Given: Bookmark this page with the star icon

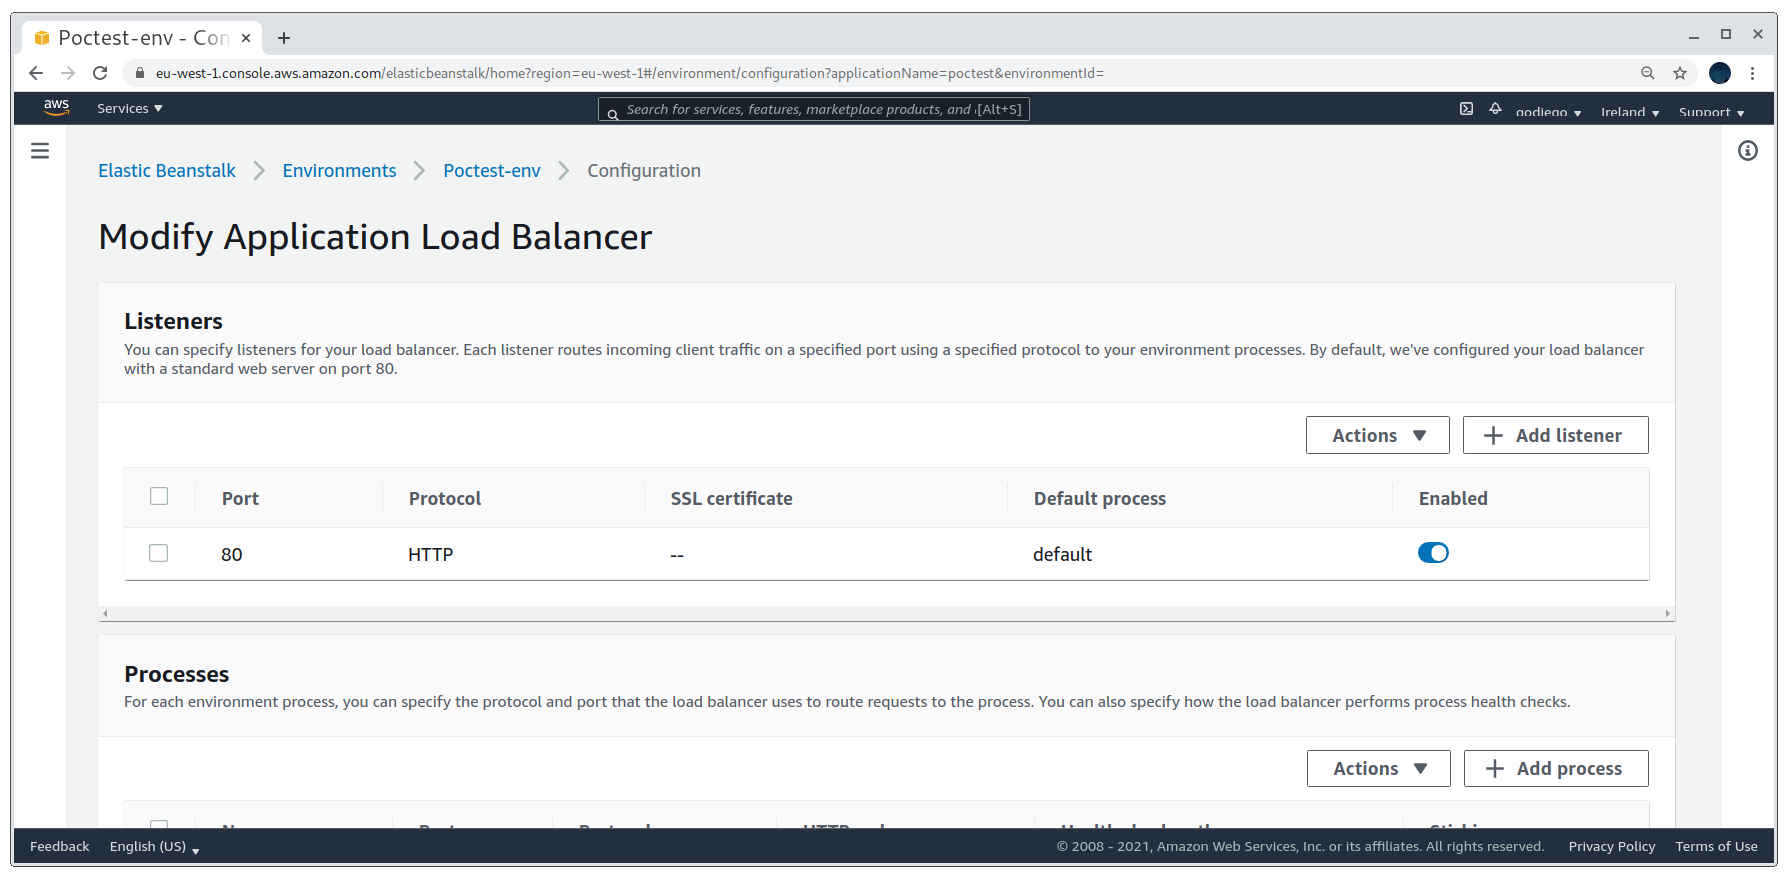Looking at the screenshot, I should [1680, 73].
